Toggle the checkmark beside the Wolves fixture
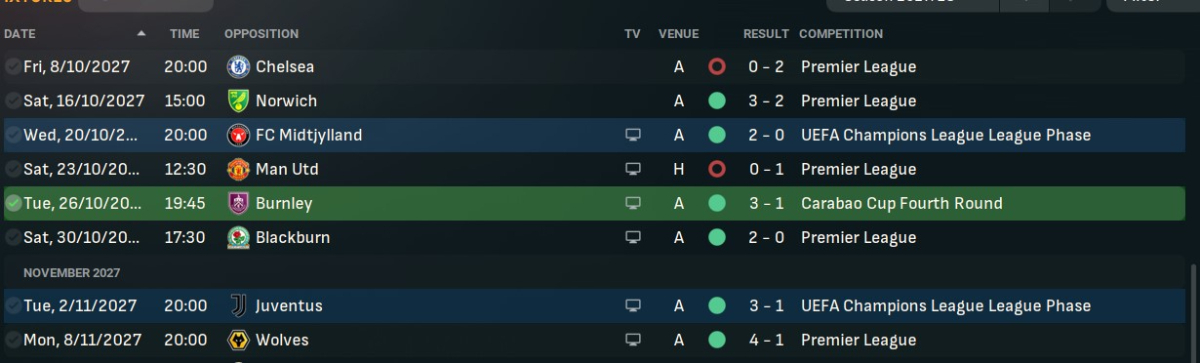The width and height of the screenshot is (1200, 363). pos(12,340)
